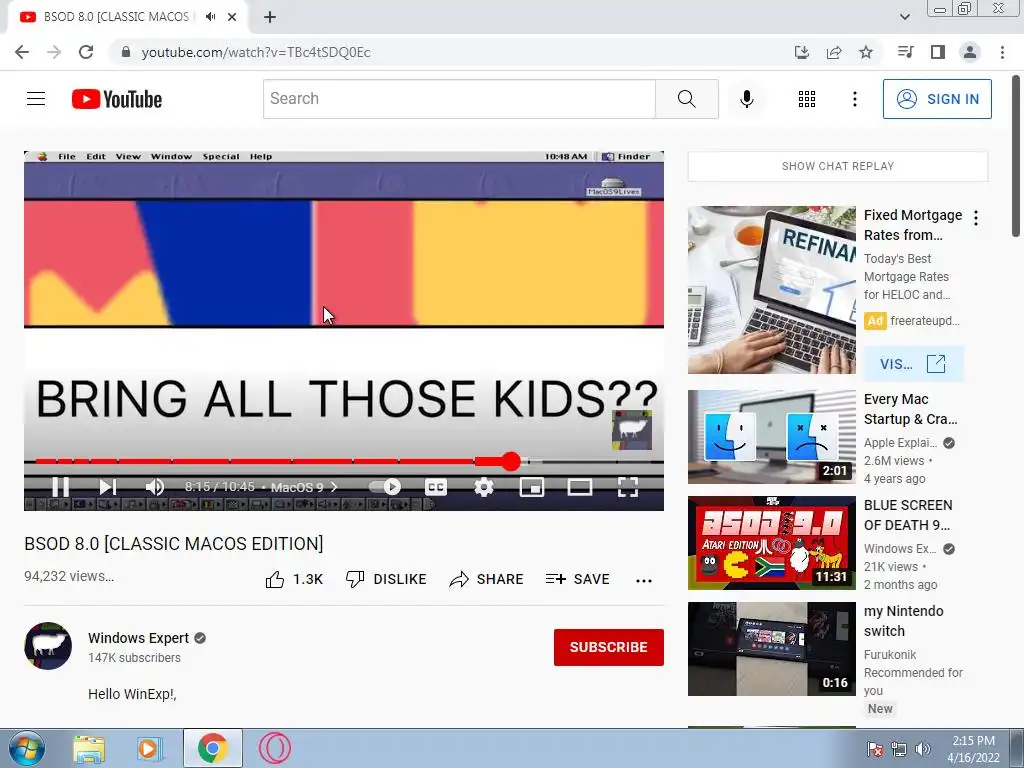
Task: Open the YouTube apps grid
Action: [807, 99]
